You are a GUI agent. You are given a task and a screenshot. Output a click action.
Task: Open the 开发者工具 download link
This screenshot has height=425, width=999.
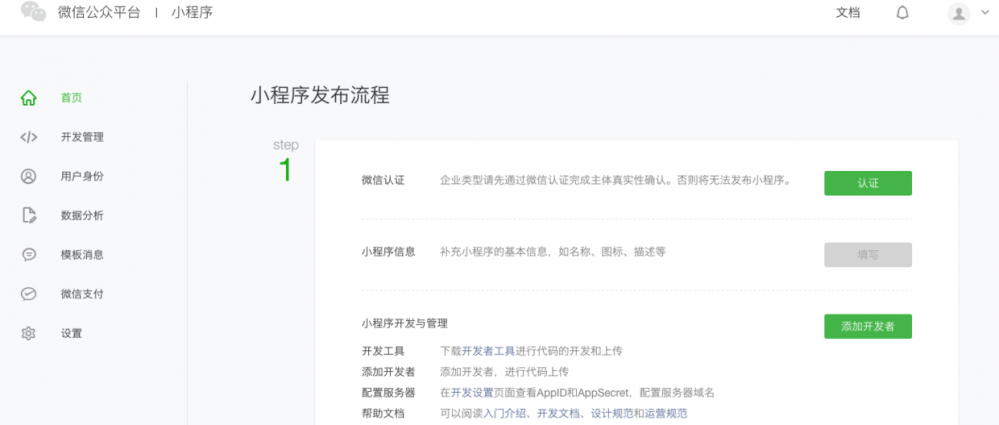[488, 351]
